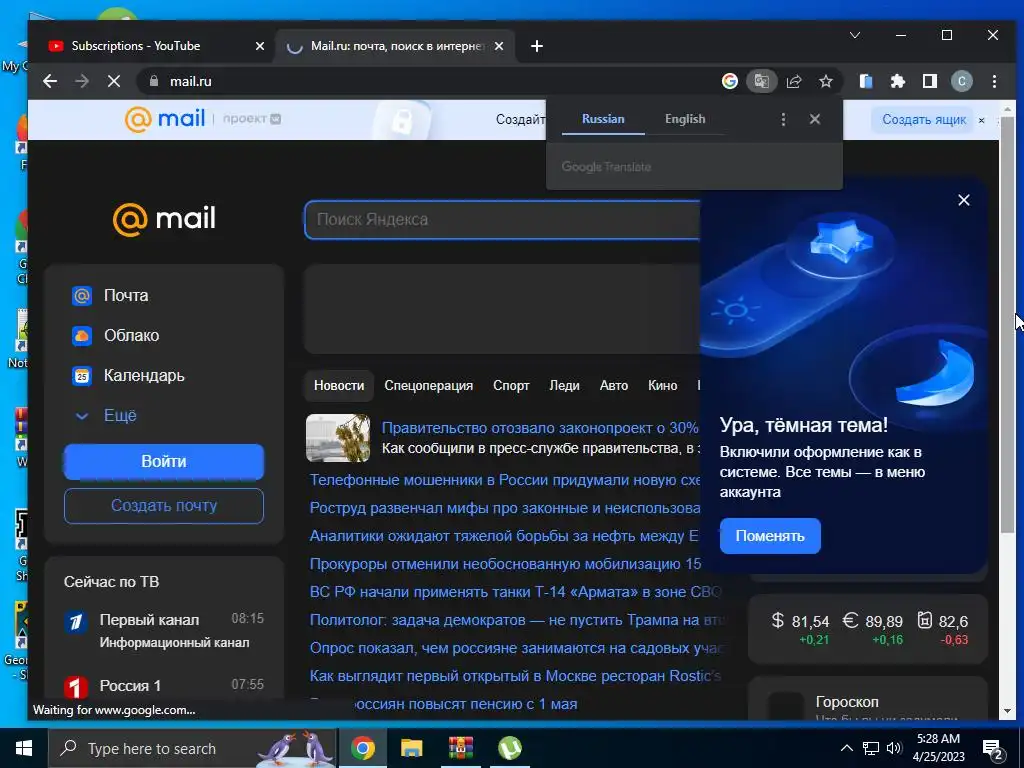The image size is (1024, 768).
Task: Click the Google icon in address bar
Action: [729, 81]
